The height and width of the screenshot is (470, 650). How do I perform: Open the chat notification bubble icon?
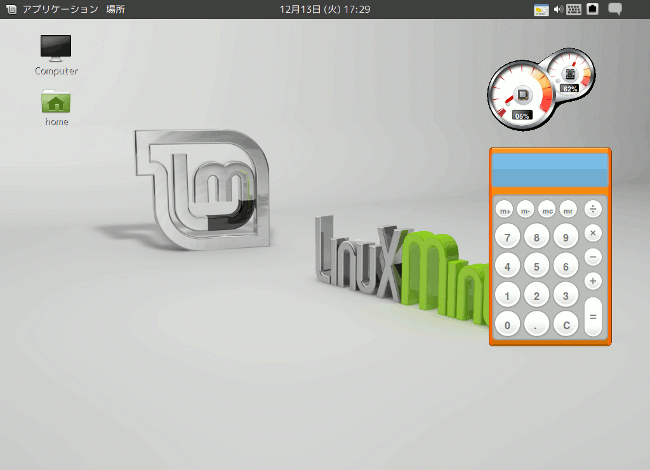(616, 9)
